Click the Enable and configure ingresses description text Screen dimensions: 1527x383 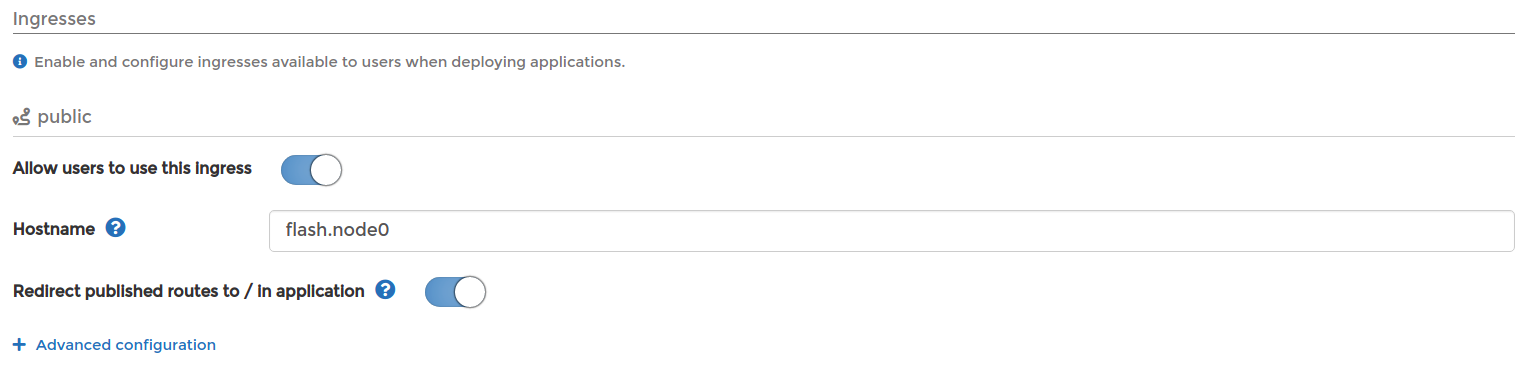coord(330,62)
